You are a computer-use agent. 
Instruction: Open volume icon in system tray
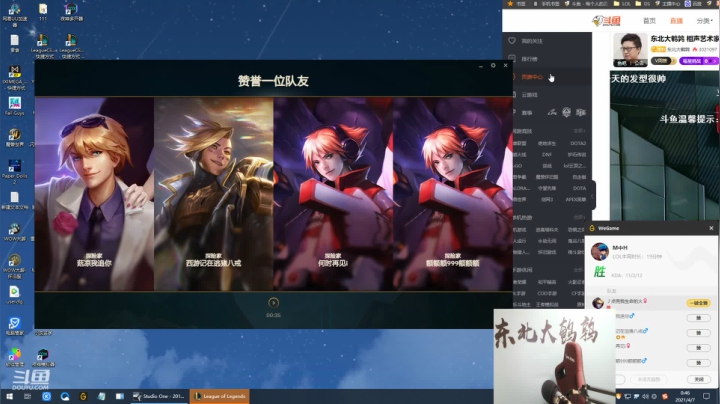pos(646,396)
